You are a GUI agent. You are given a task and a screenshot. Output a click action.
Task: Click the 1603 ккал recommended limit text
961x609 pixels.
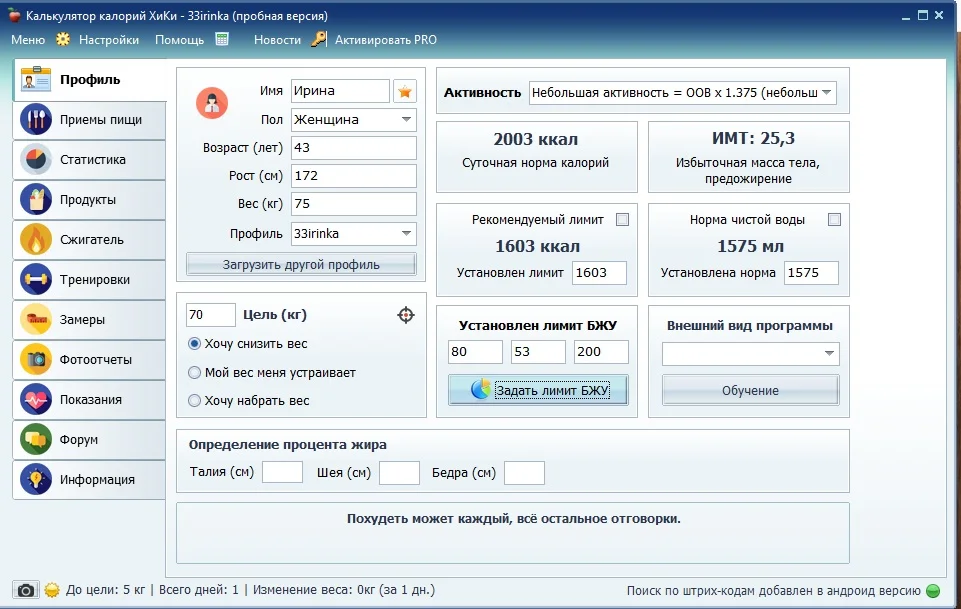pyautogui.click(x=537, y=246)
